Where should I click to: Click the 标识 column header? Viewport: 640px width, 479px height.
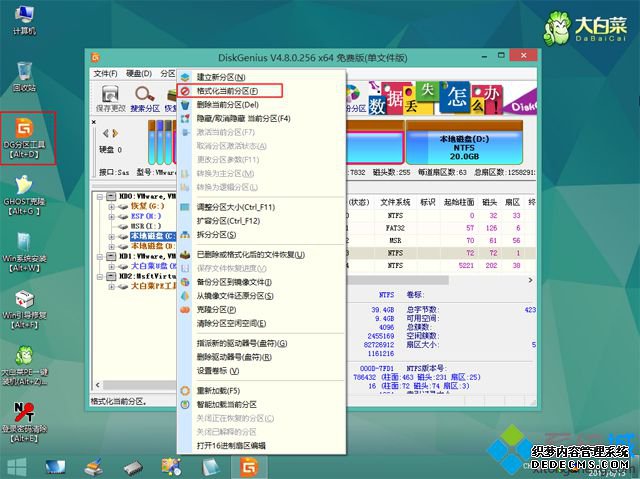pyautogui.click(x=427, y=202)
